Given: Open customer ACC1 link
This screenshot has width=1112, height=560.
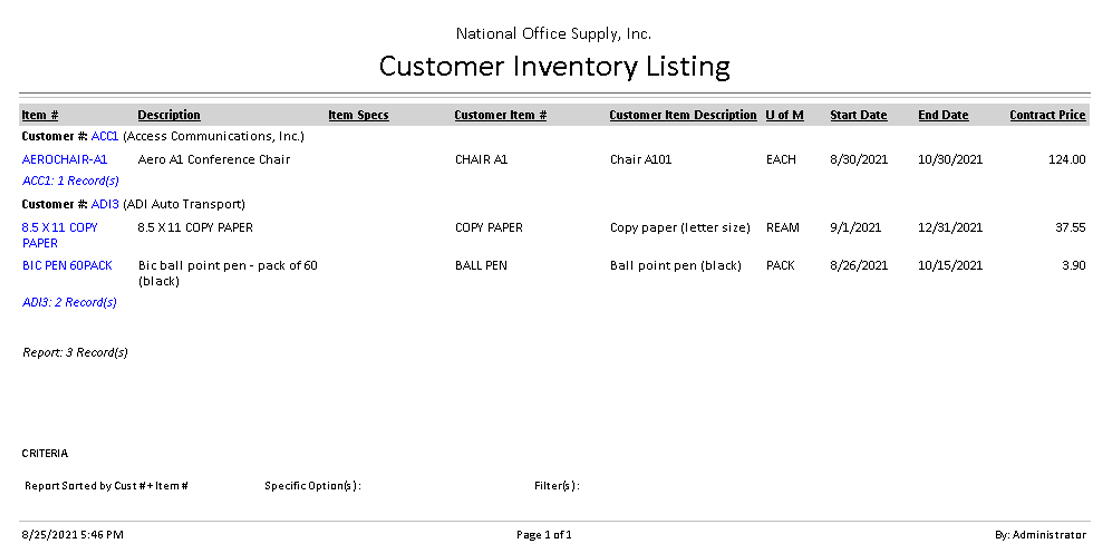Looking at the screenshot, I should (104, 136).
